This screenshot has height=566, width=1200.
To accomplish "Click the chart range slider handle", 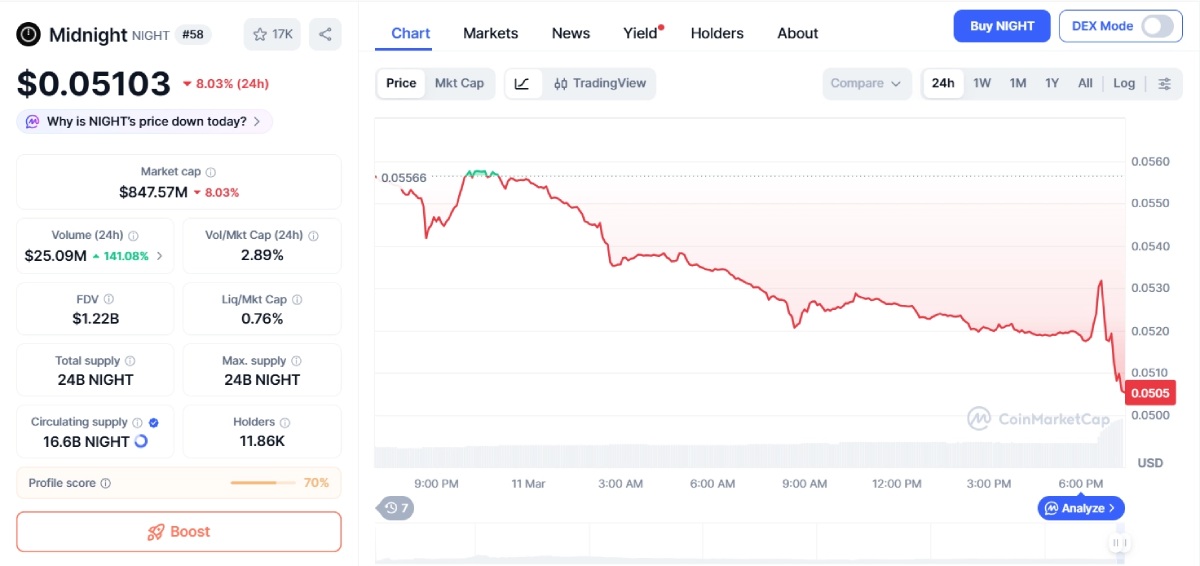I will click(x=1119, y=543).
